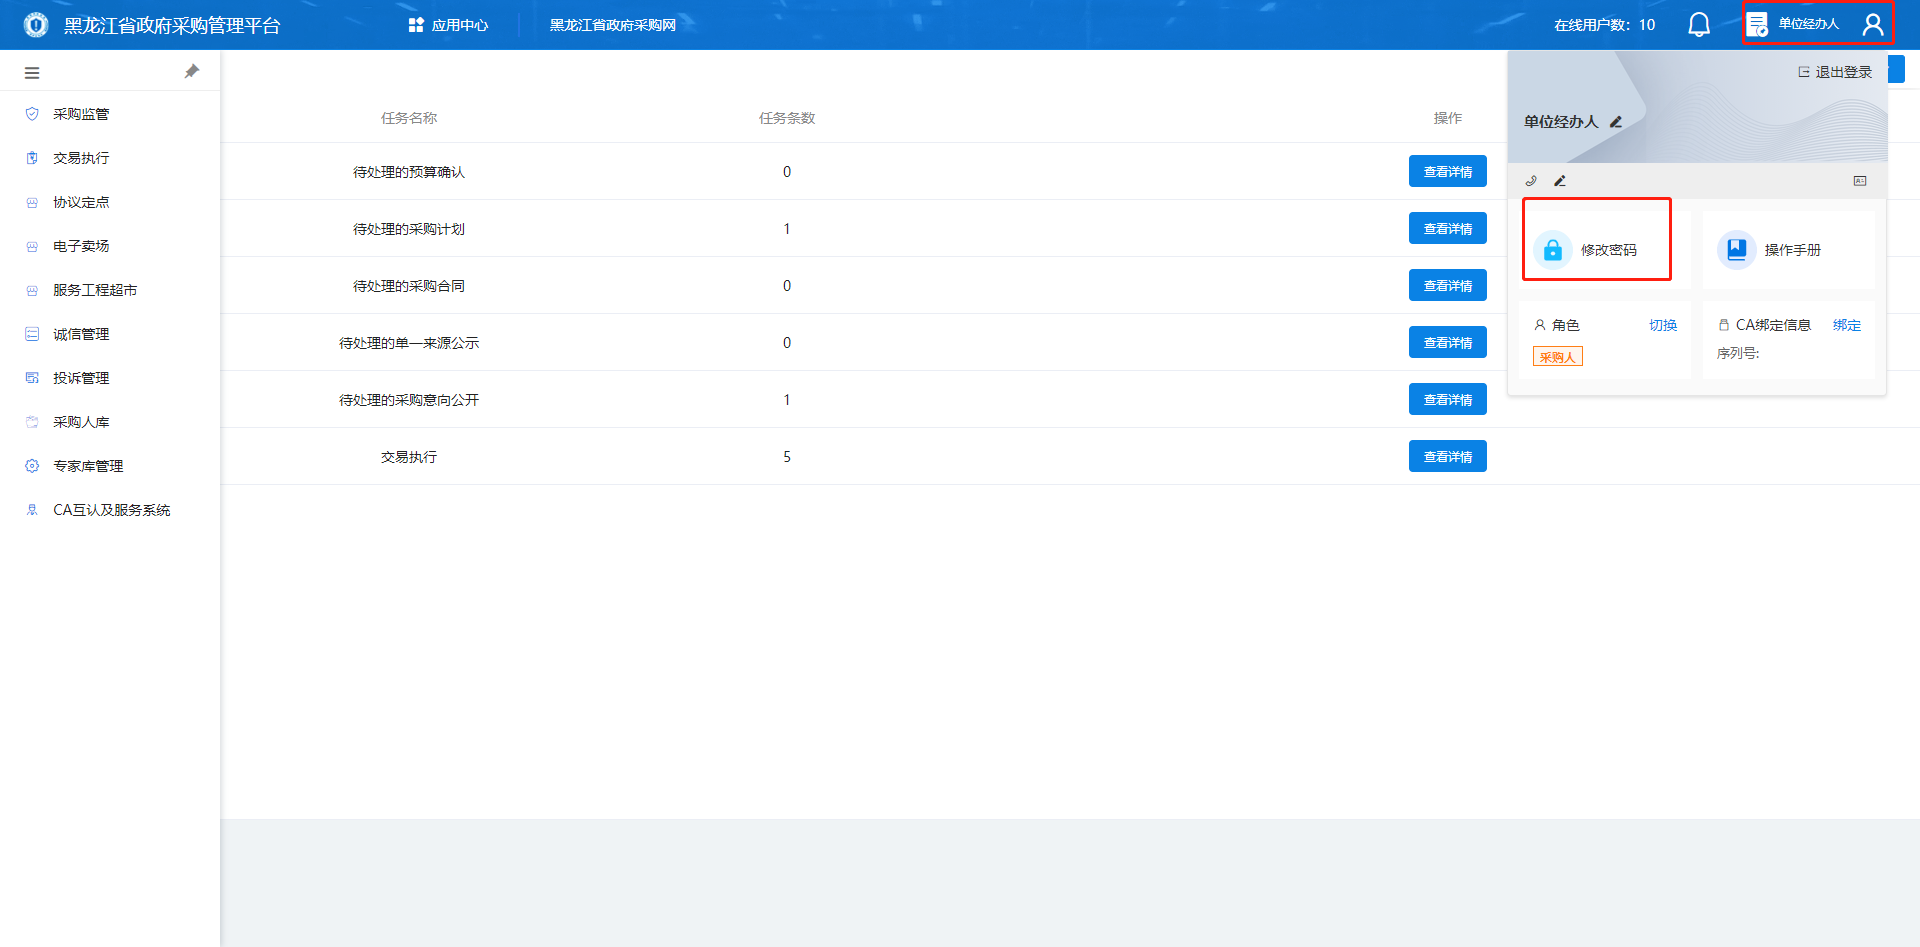This screenshot has width=1920, height=947.
Task: View details for 待处理的采购计划
Action: click(1447, 228)
